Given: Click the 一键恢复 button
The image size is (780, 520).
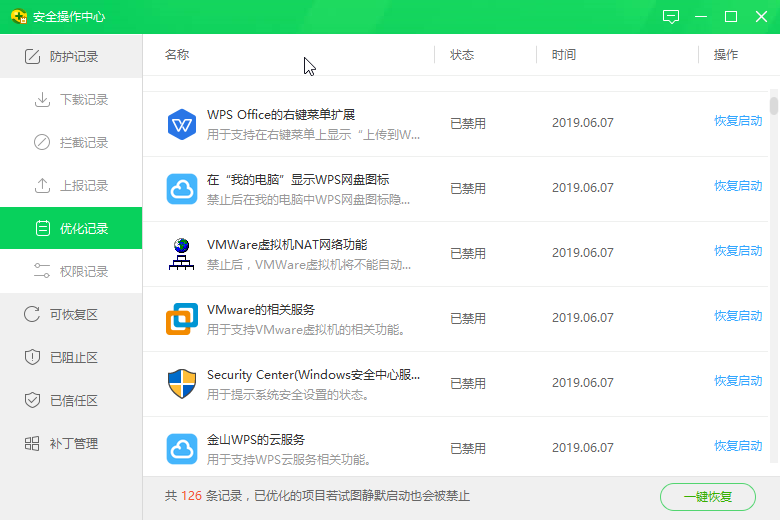Looking at the screenshot, I should click(707, 497).
